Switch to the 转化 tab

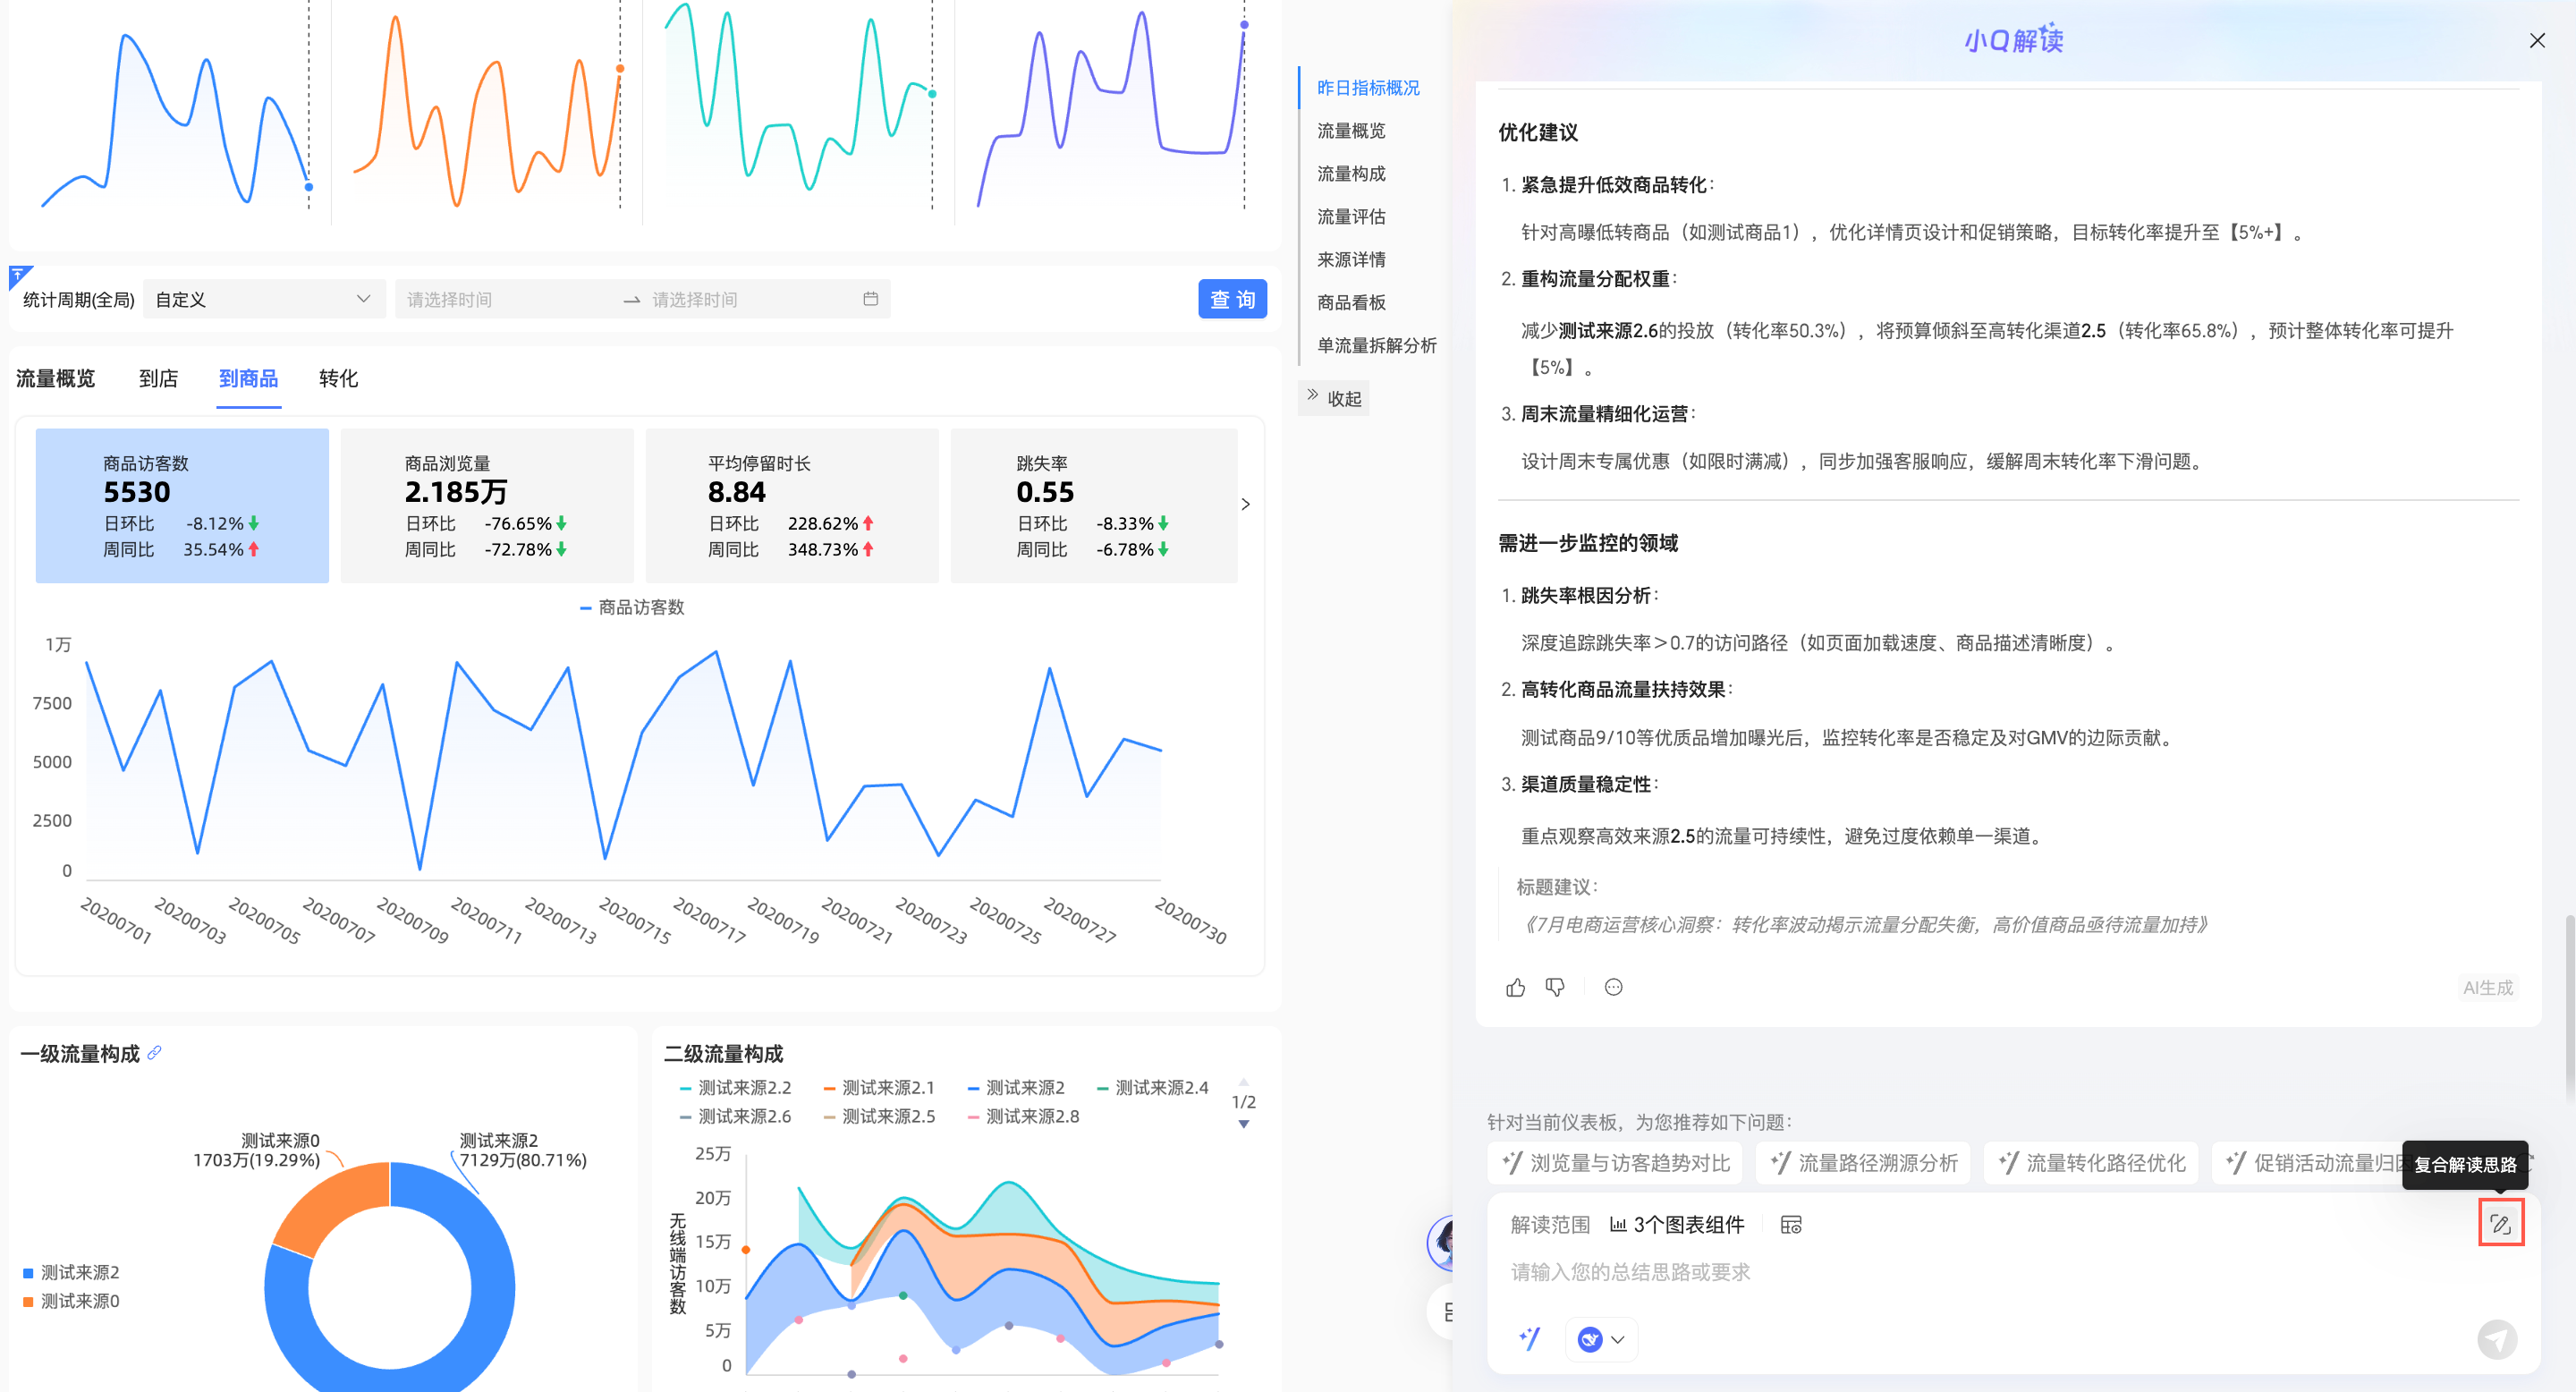click(338, 379)
